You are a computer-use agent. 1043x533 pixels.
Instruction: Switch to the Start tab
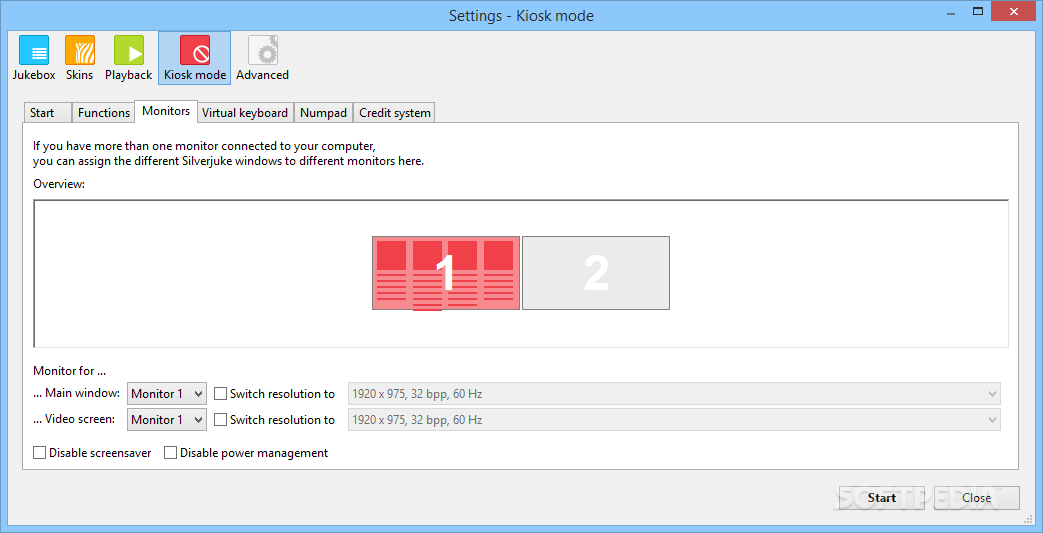coord(47,112)
